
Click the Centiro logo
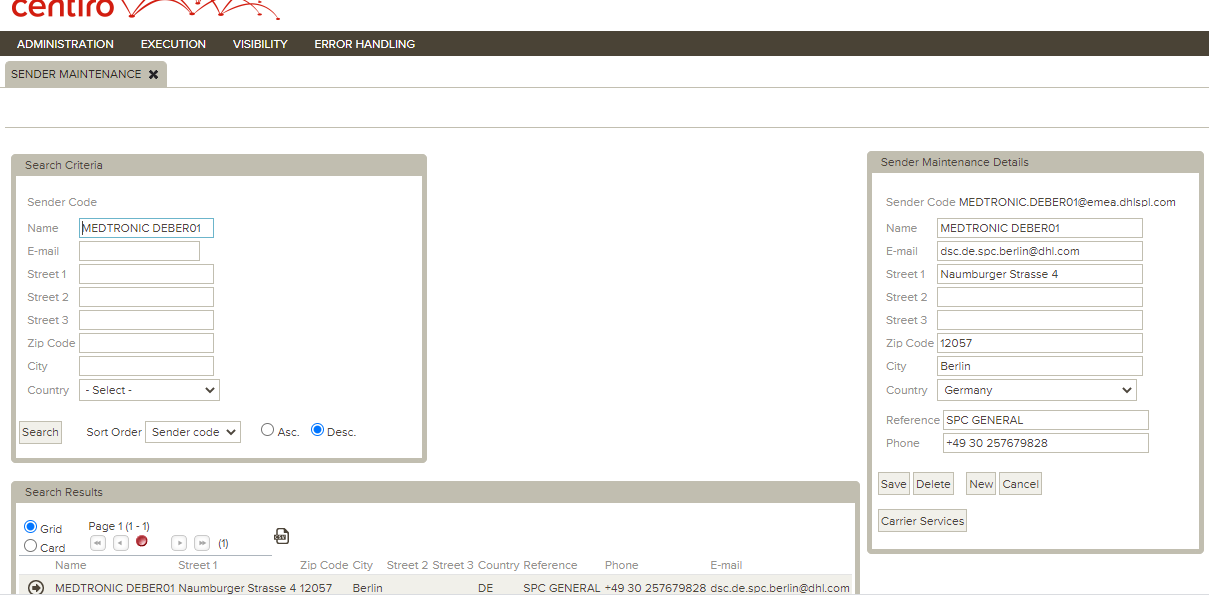pyautogui.click(x=145, y=10)
